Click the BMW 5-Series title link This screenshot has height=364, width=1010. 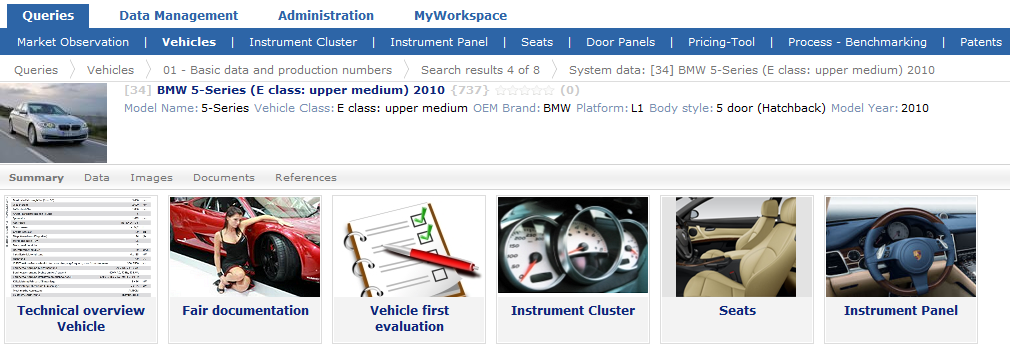301,91
